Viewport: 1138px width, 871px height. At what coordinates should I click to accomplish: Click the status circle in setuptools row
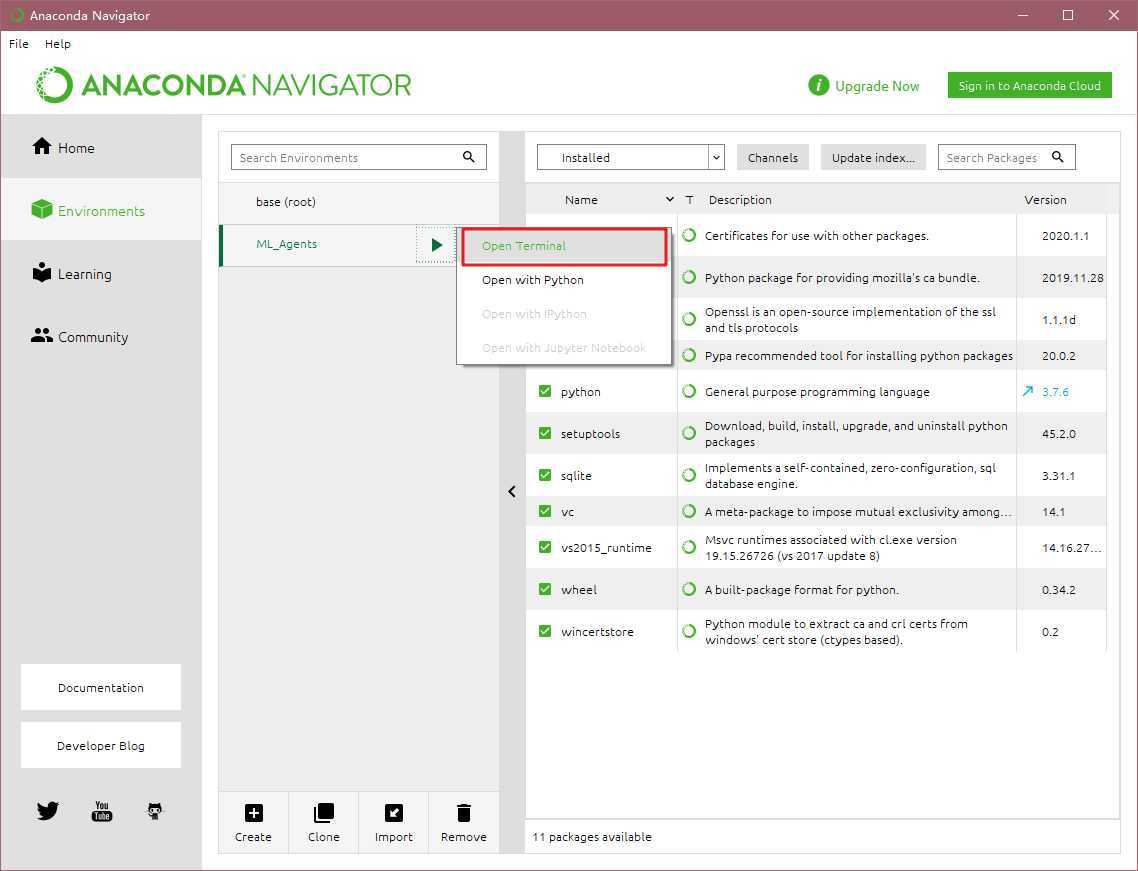click(x=689, y=433)
